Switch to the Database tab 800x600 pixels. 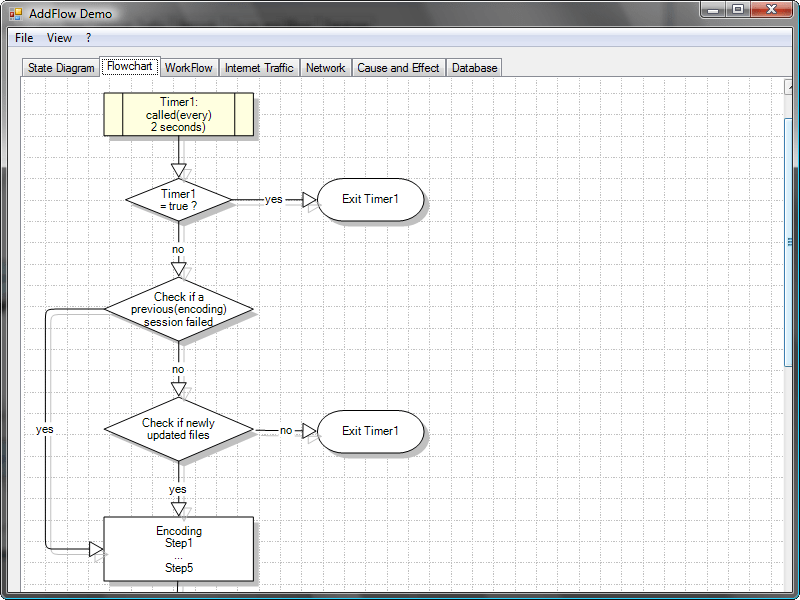pos(476,67)
